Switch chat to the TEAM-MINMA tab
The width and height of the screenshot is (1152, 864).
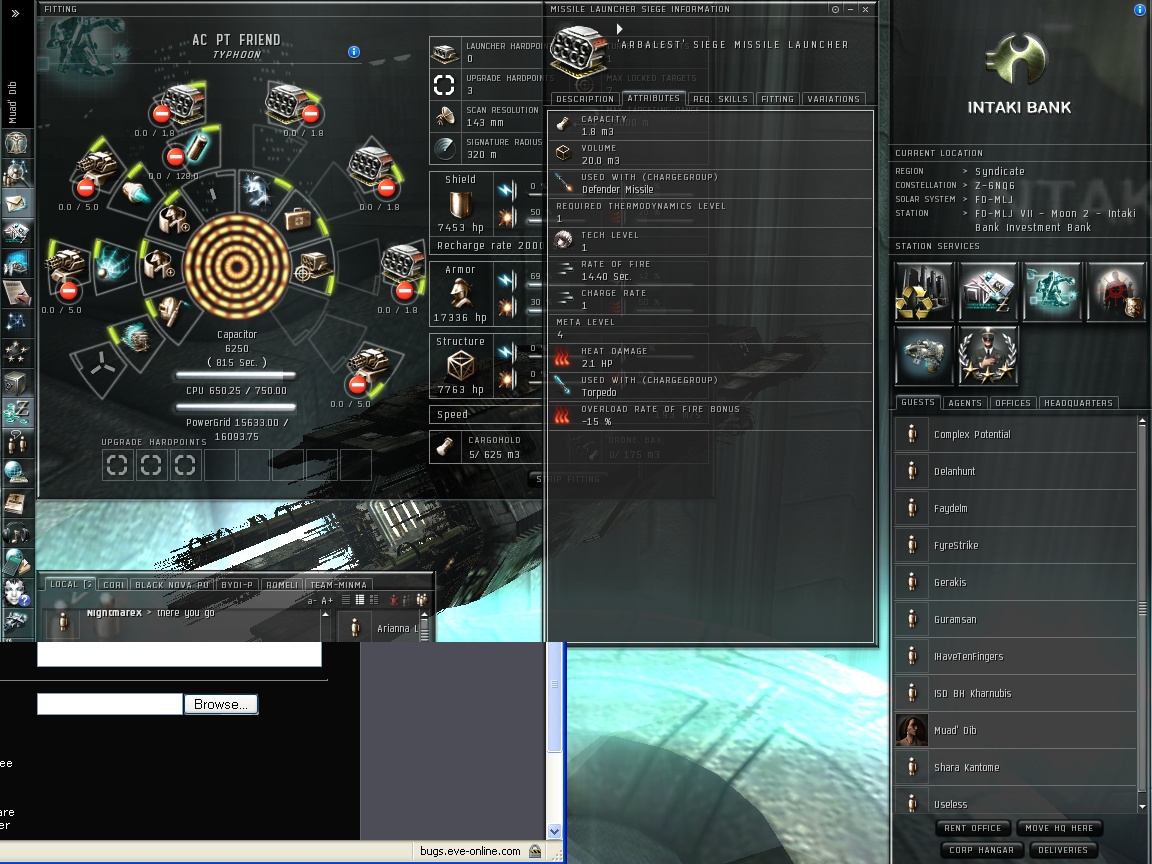338,585
